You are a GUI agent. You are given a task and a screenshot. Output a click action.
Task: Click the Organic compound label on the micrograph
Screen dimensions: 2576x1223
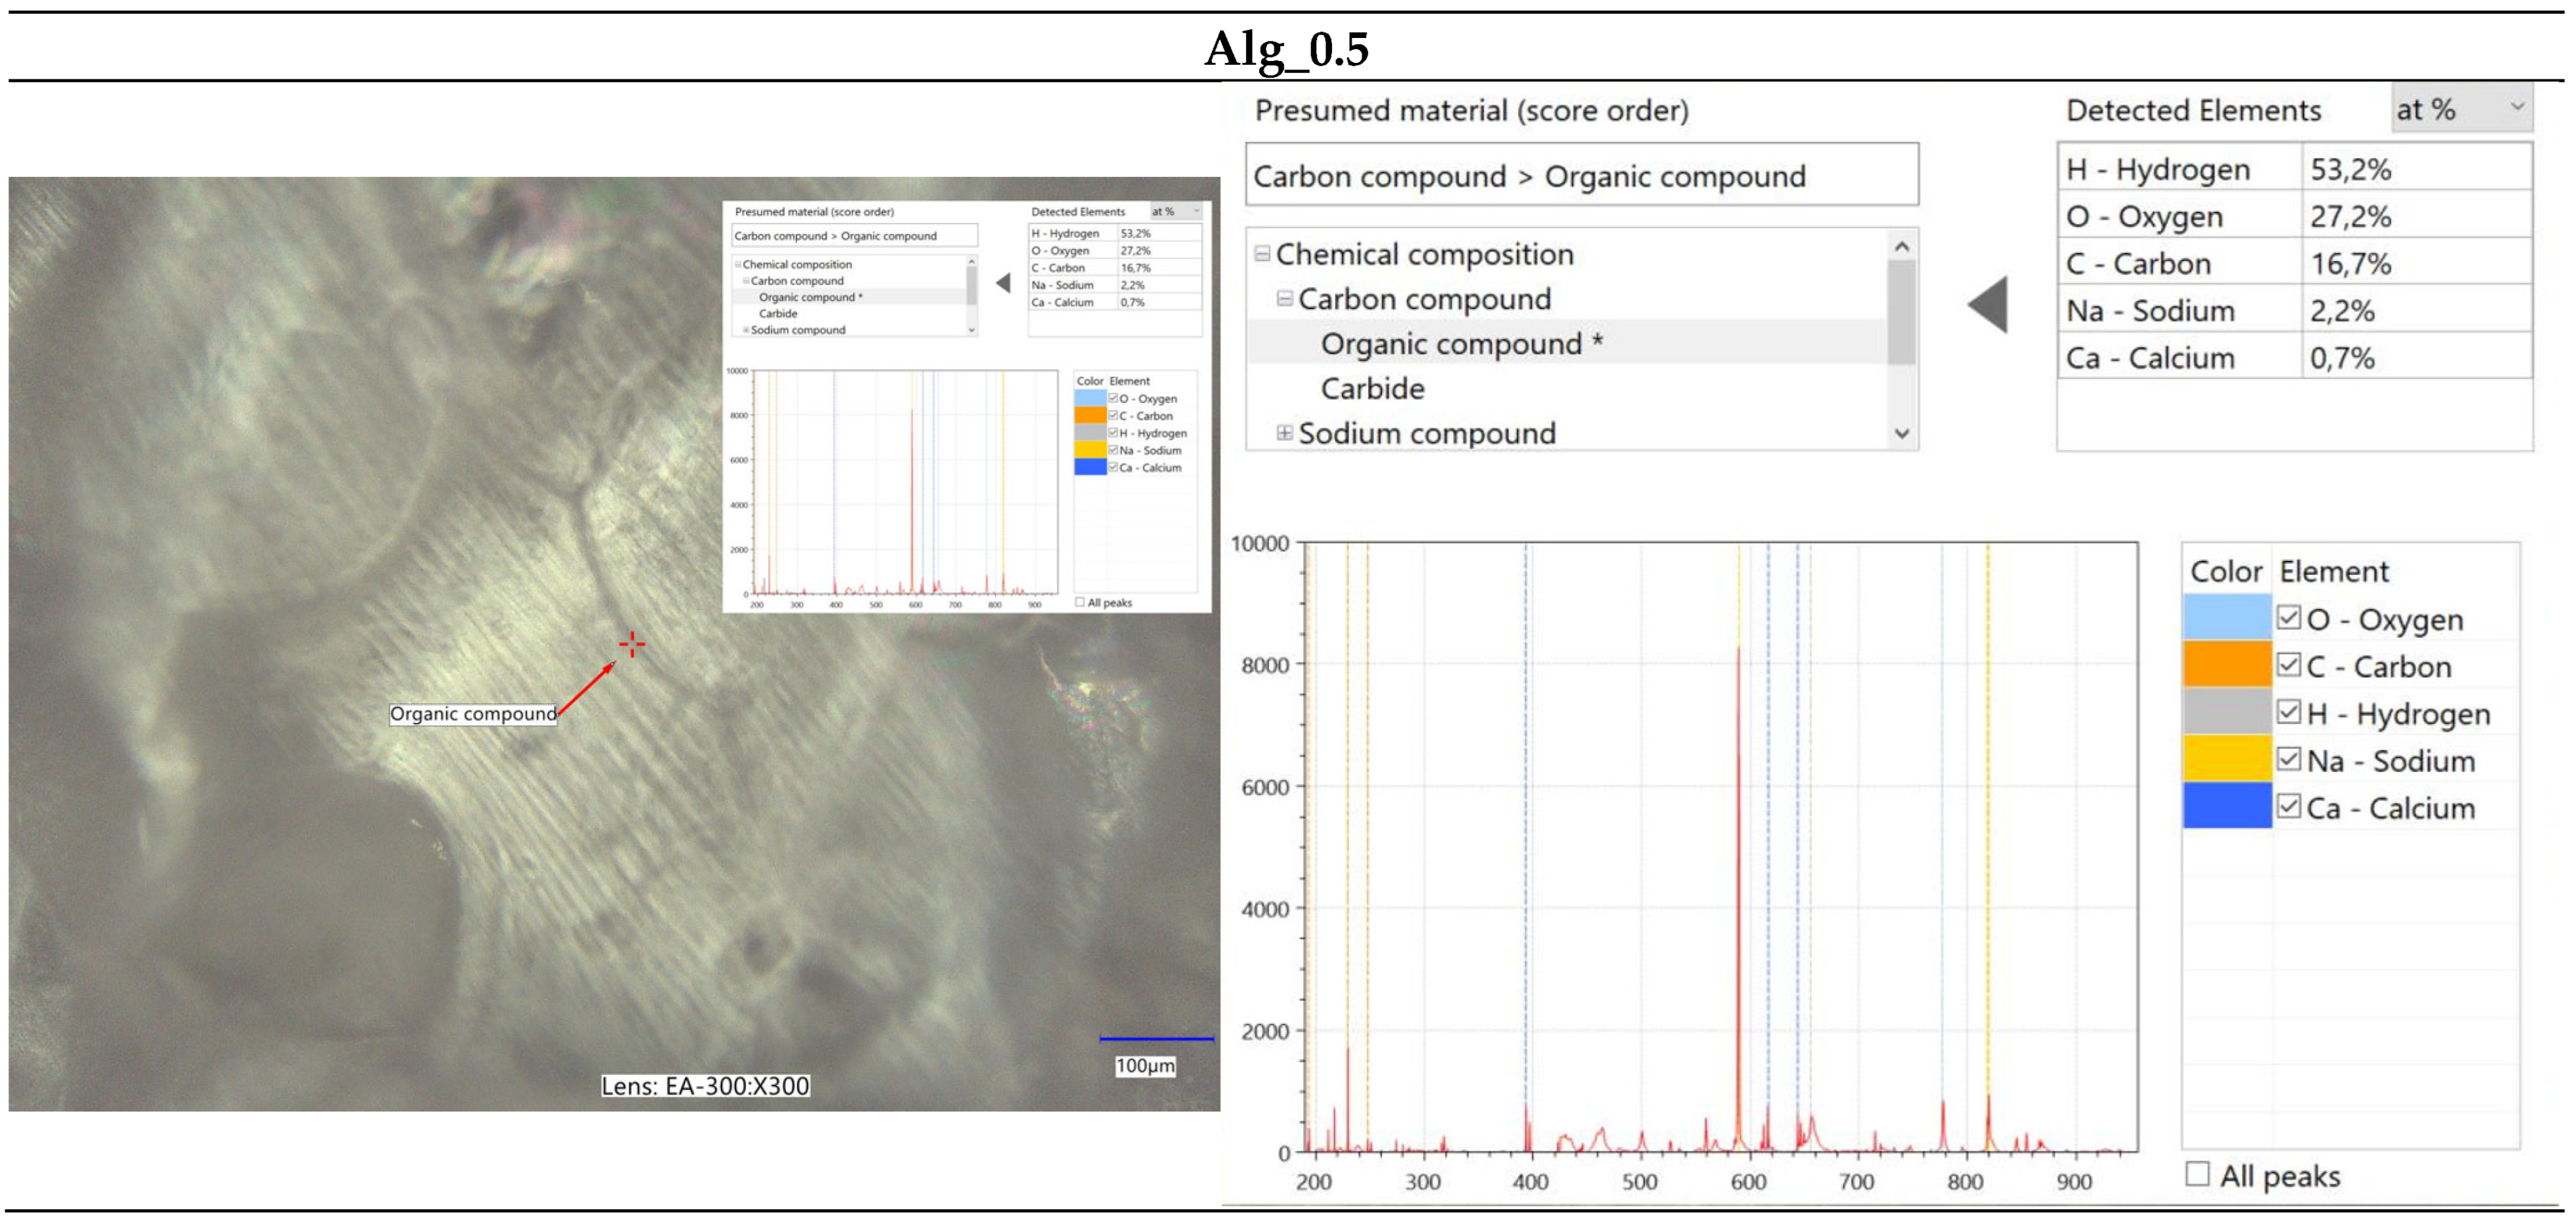pyautogui.click(x=473, y=714)
